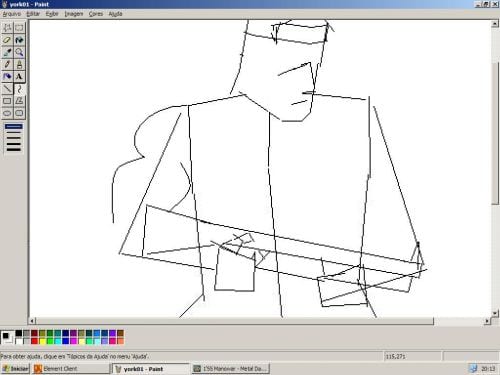Click the Iniciar start button
Screen dimensions: 500x375
(x=15, y=369)
